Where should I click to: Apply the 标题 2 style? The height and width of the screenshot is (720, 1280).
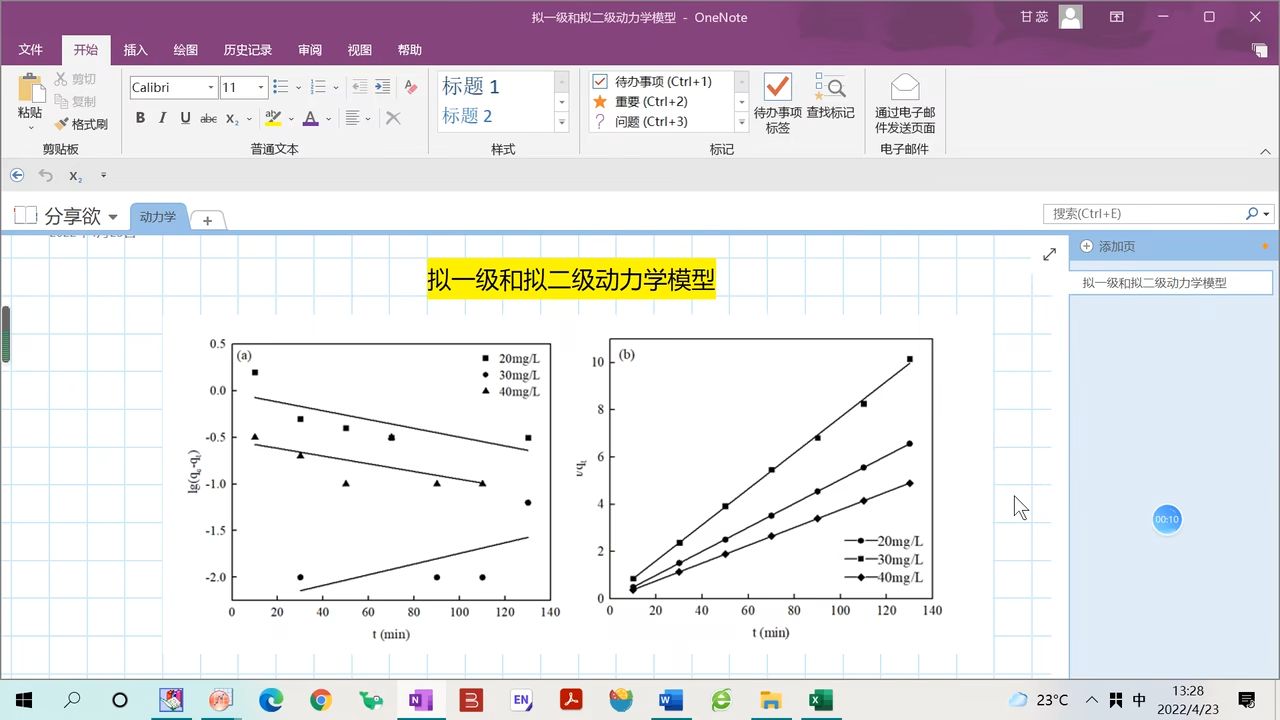pyautogui.click(x=467, y=116)
